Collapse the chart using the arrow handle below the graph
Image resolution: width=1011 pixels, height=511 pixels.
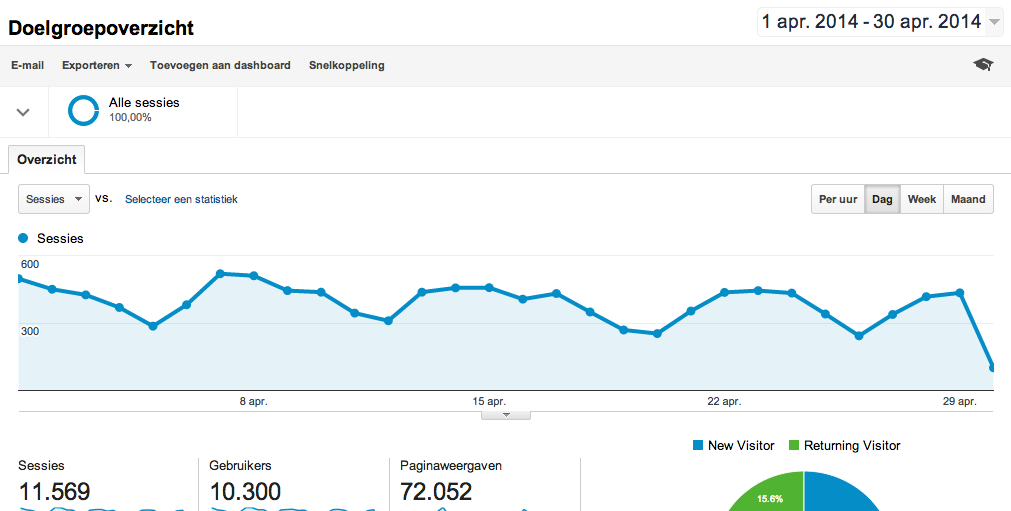pos(506,415)
